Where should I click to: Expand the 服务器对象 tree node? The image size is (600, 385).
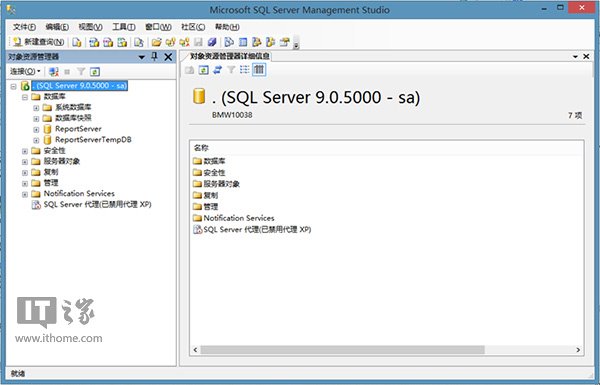click(25, 162)
